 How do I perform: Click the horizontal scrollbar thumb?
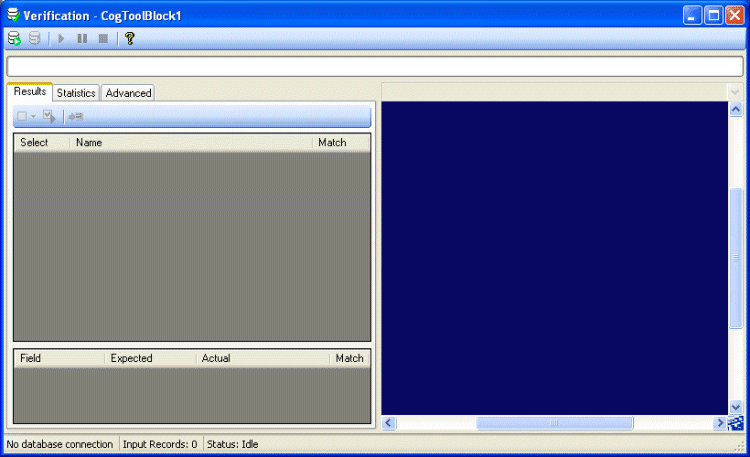[x=554, y=423]
